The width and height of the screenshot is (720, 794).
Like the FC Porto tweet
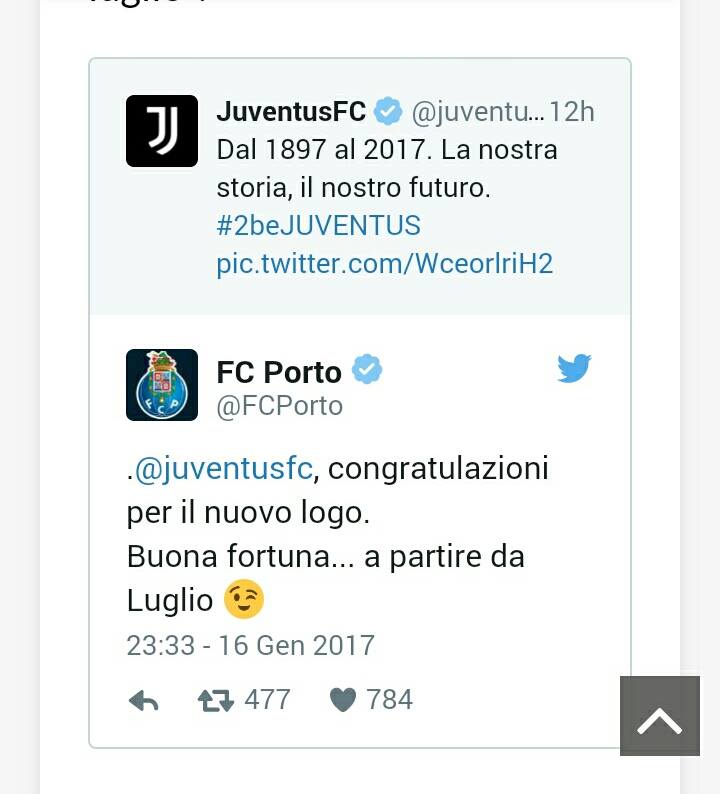tap(343, 700)
